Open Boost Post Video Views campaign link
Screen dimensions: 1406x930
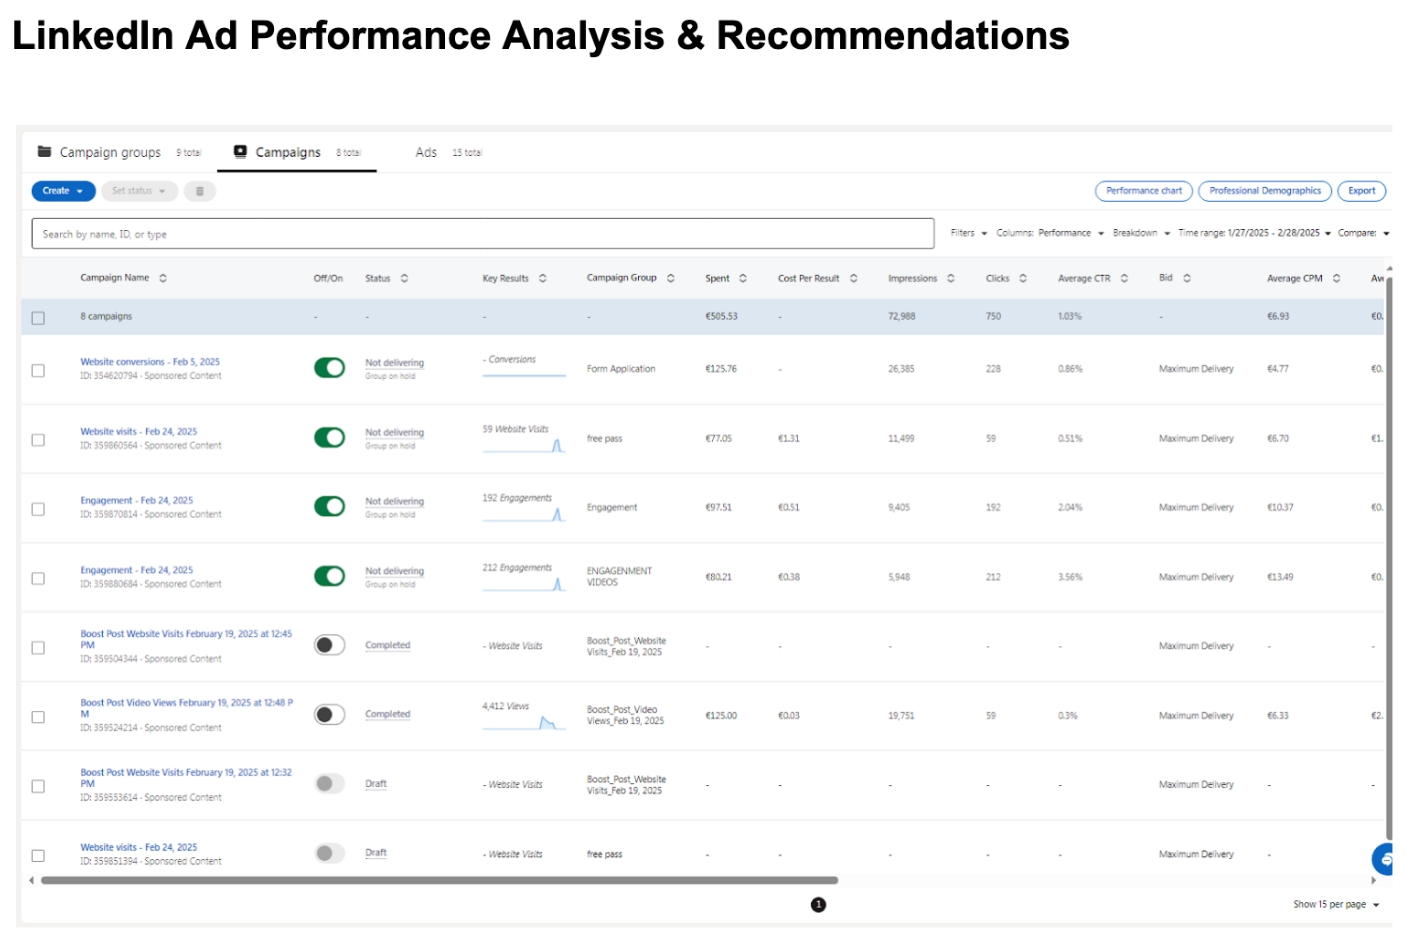187,708
